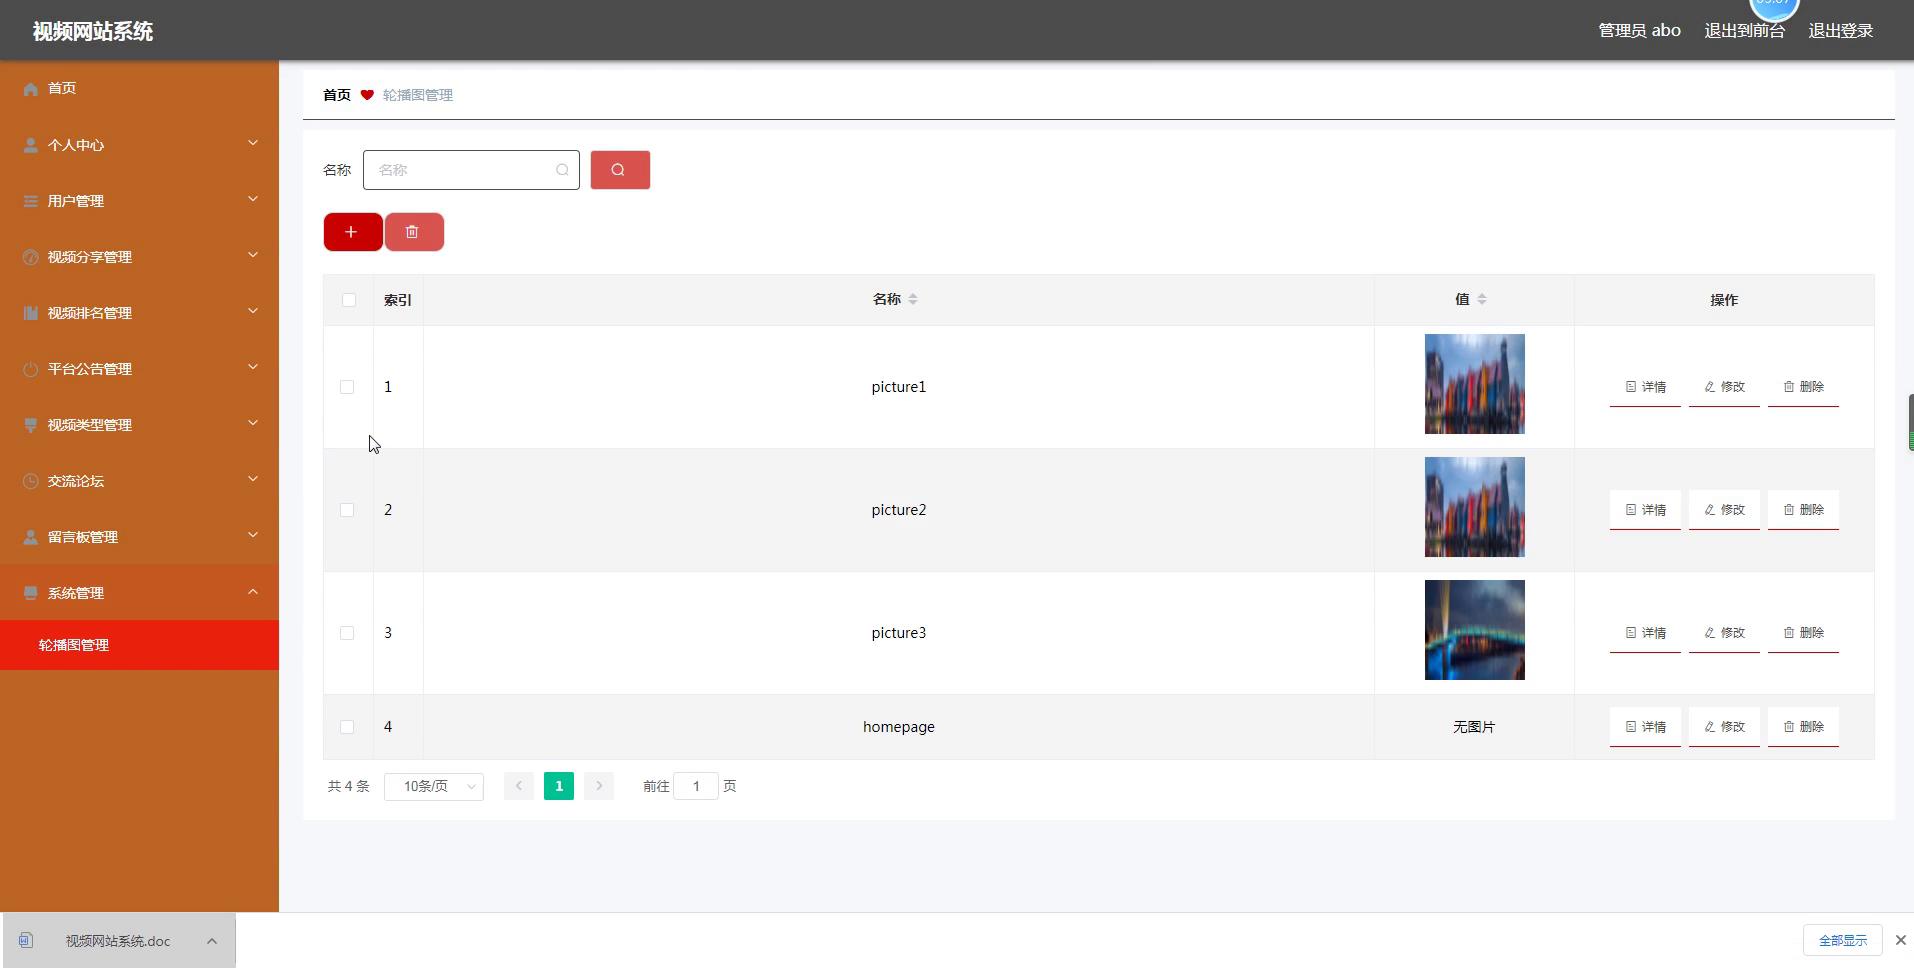Expand the 用户管理 sidebar menu
The width and height of the screenshot is (1914, 968).
pos(139,201)
